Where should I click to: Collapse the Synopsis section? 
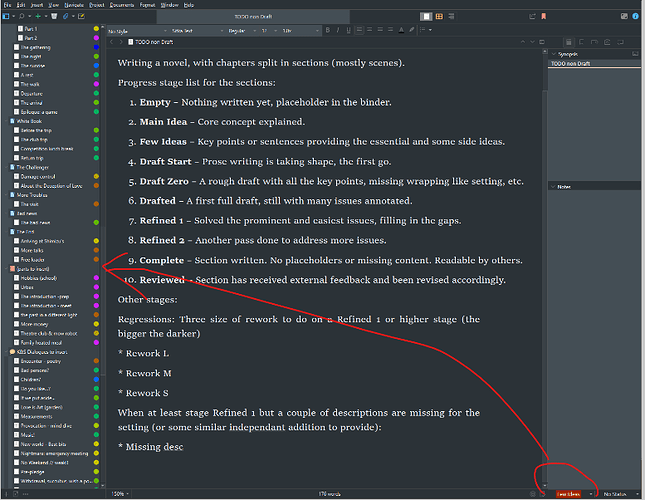[554, 54]
